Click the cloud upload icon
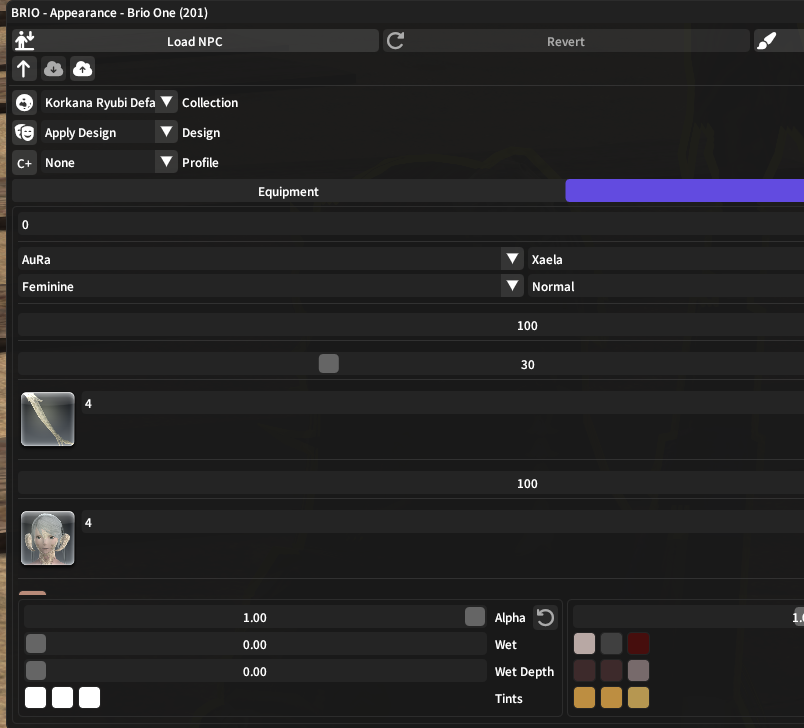 83,69
